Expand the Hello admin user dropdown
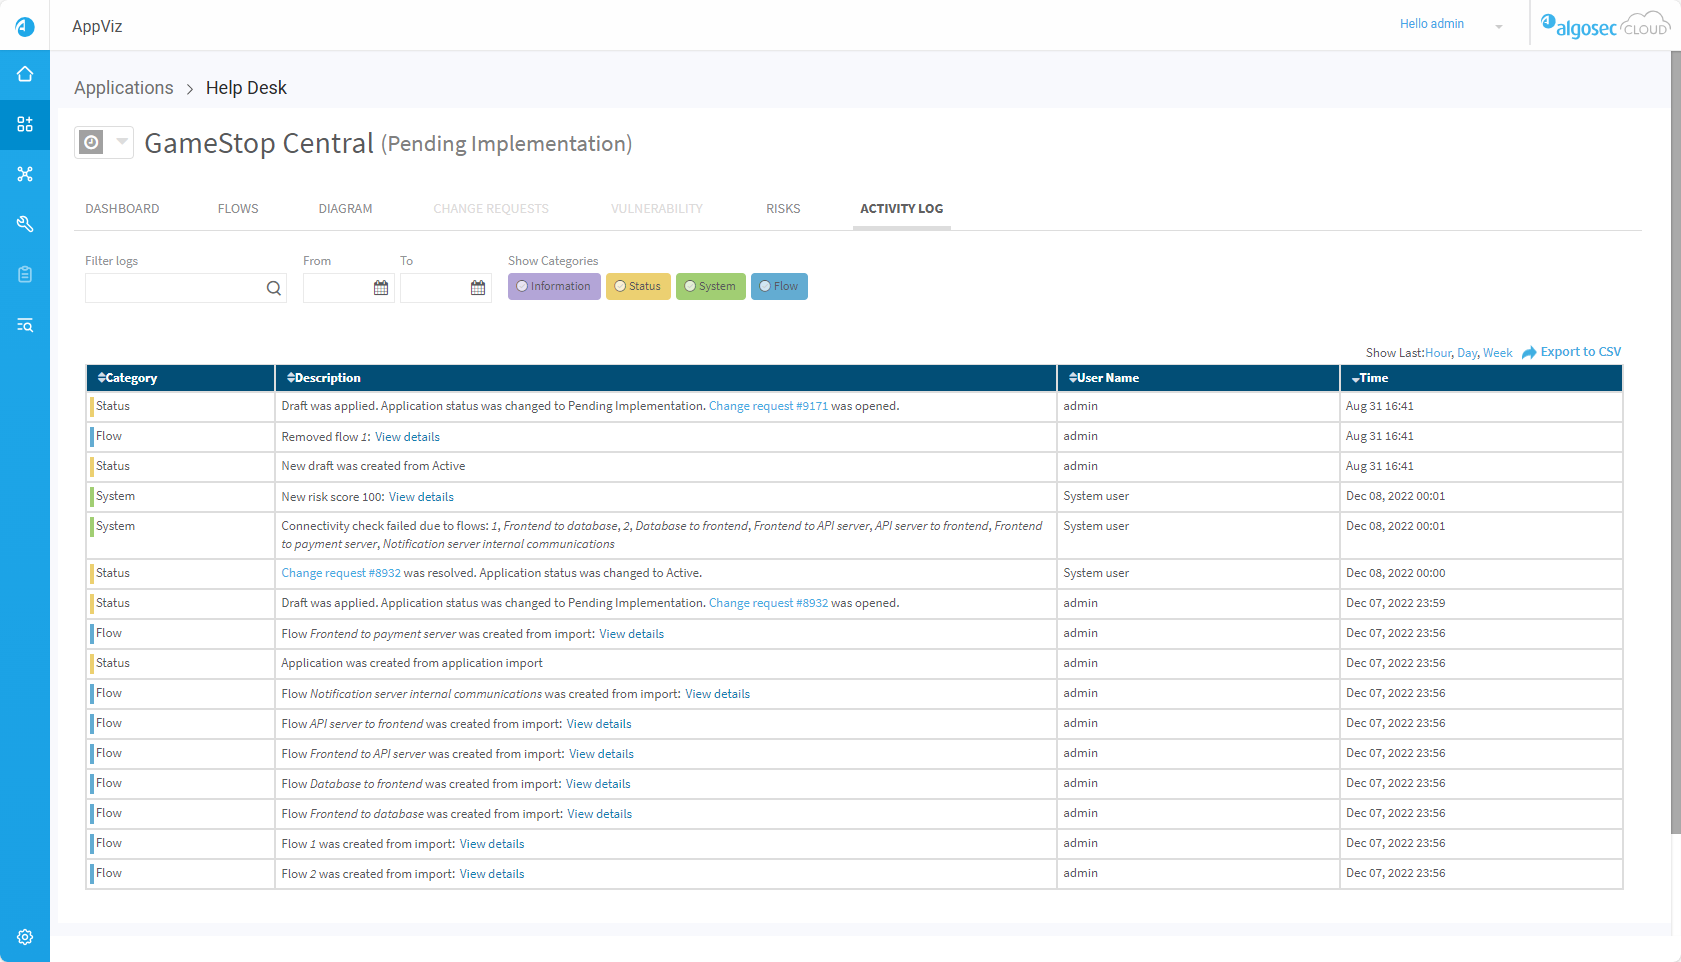This screenshot has width=1681, height=962. pyautogui.click(x=1498, y=26)
